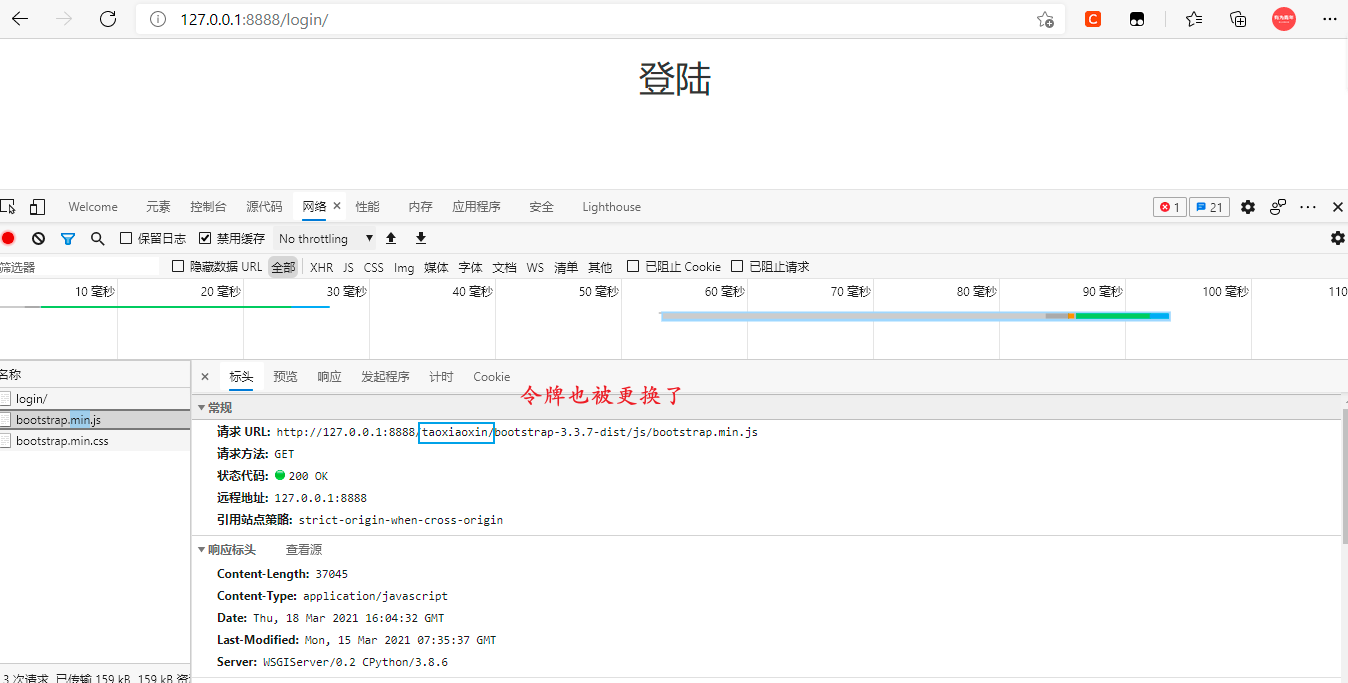Import a HAR file with upload arrow
Viewport: 1348px width, 683px height.
(x=391, y=238)
